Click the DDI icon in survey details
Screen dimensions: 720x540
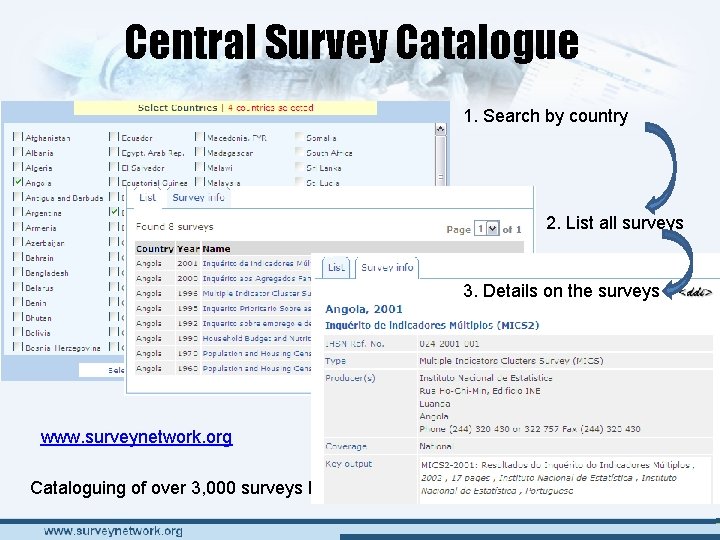pos(695,292)
